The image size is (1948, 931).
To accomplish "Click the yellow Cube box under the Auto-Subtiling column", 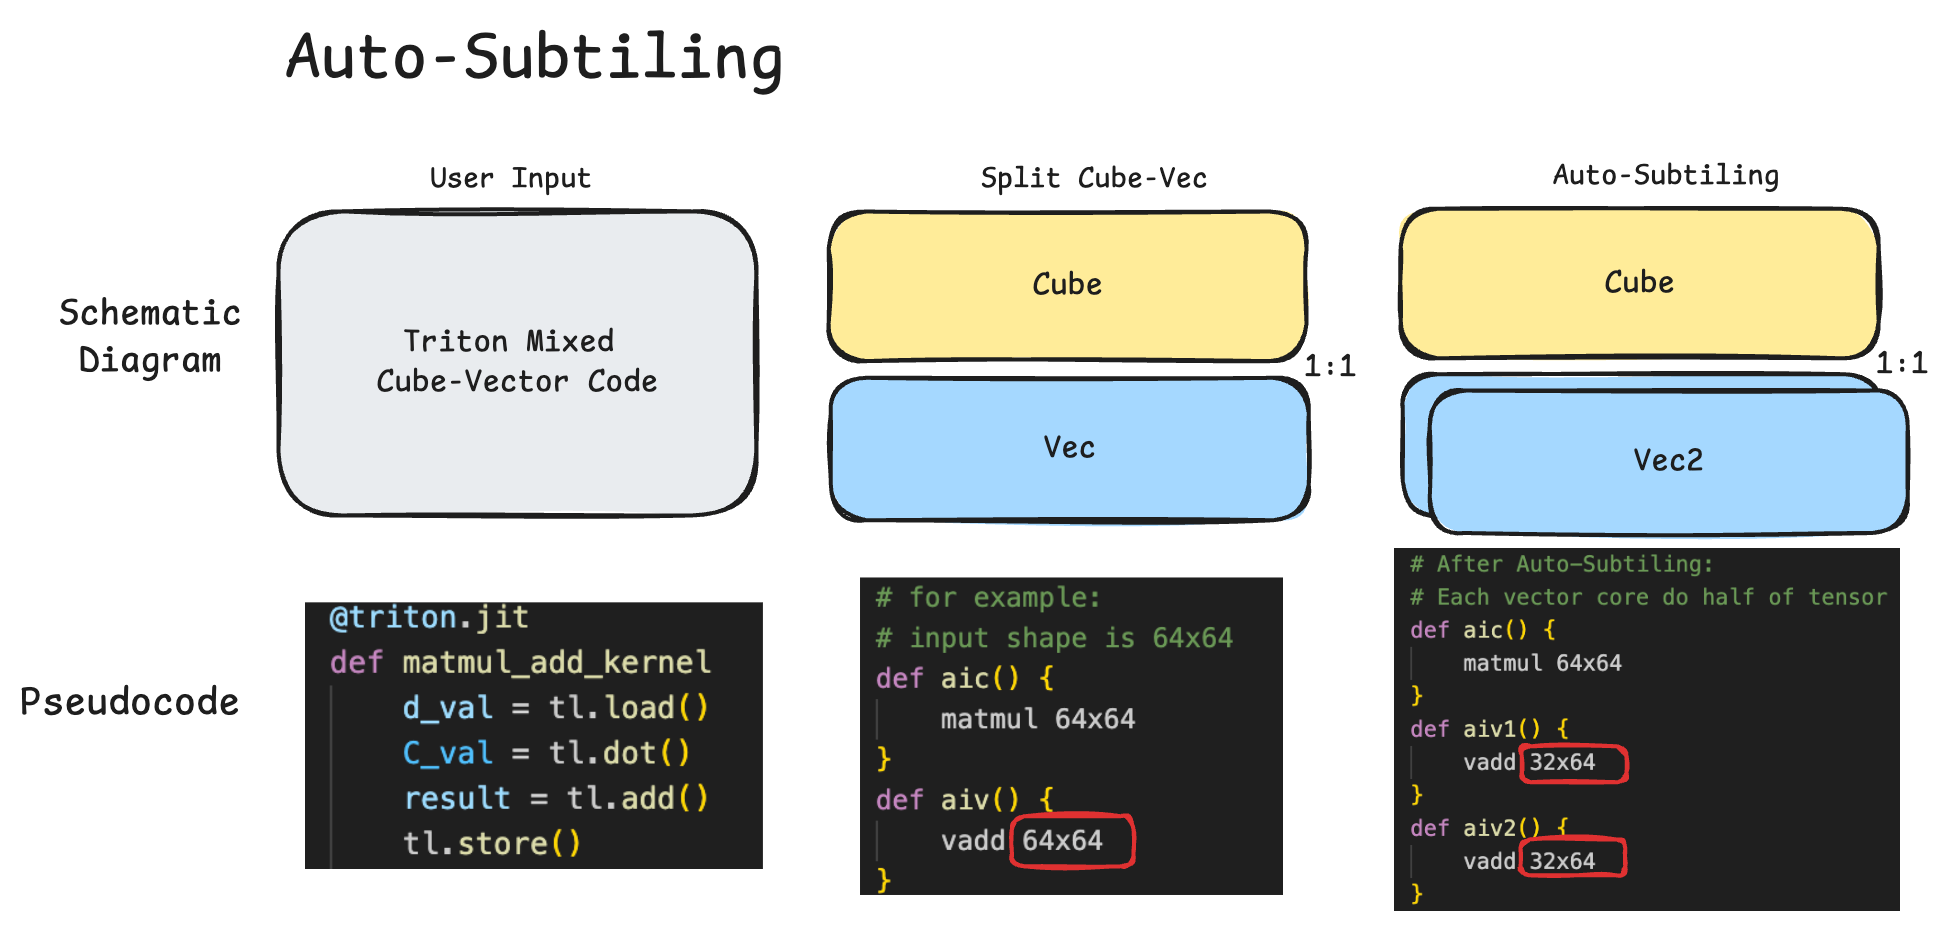I will (1638, 283).
